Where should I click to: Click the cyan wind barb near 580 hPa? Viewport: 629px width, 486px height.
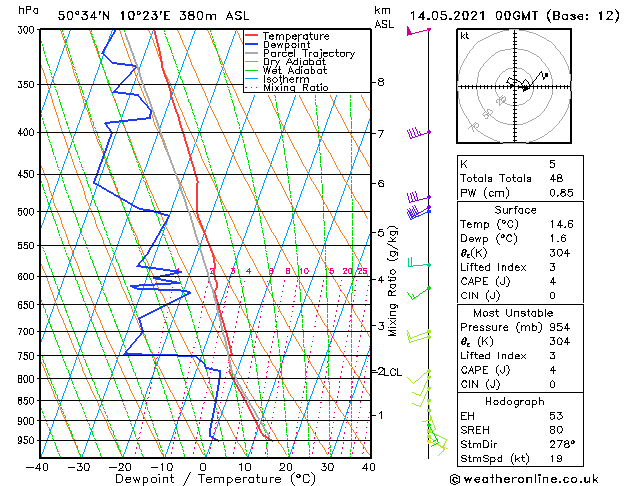click(419, 263)
